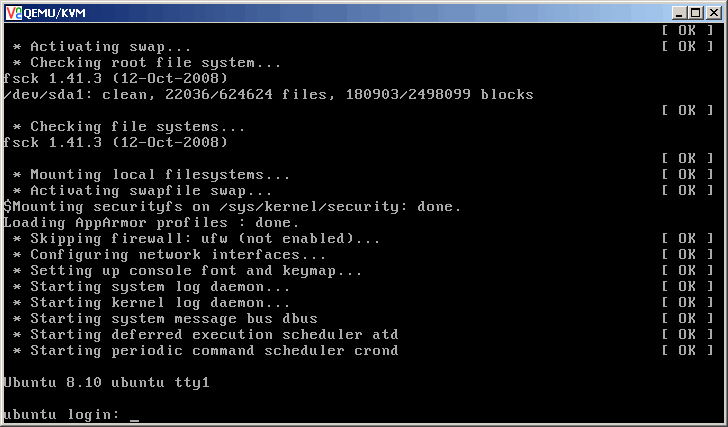Click the "Ubuntu 8.10 ubuntu tty1" line
728x427 pixels.
click(107, 382)
